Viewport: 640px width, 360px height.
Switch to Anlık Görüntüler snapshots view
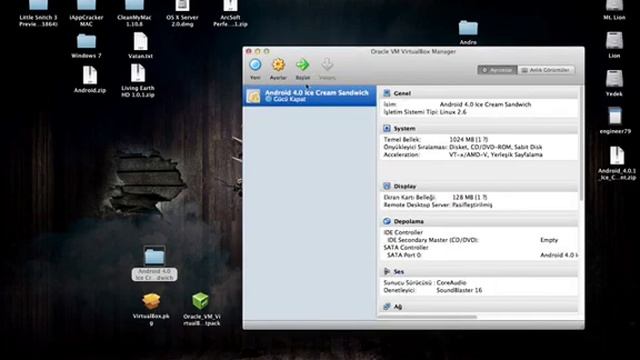click(x=546, y=70)
